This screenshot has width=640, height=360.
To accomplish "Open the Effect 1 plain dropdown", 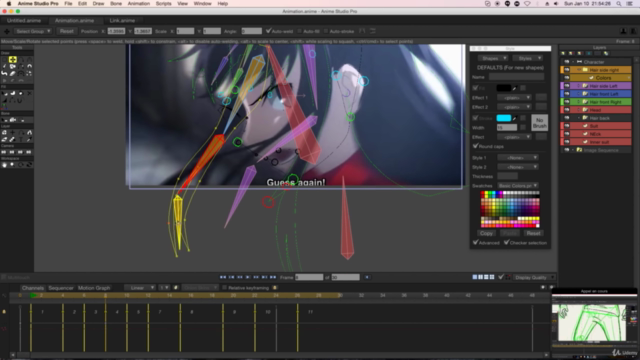I will pyautogui.click(x=514, y=98).
